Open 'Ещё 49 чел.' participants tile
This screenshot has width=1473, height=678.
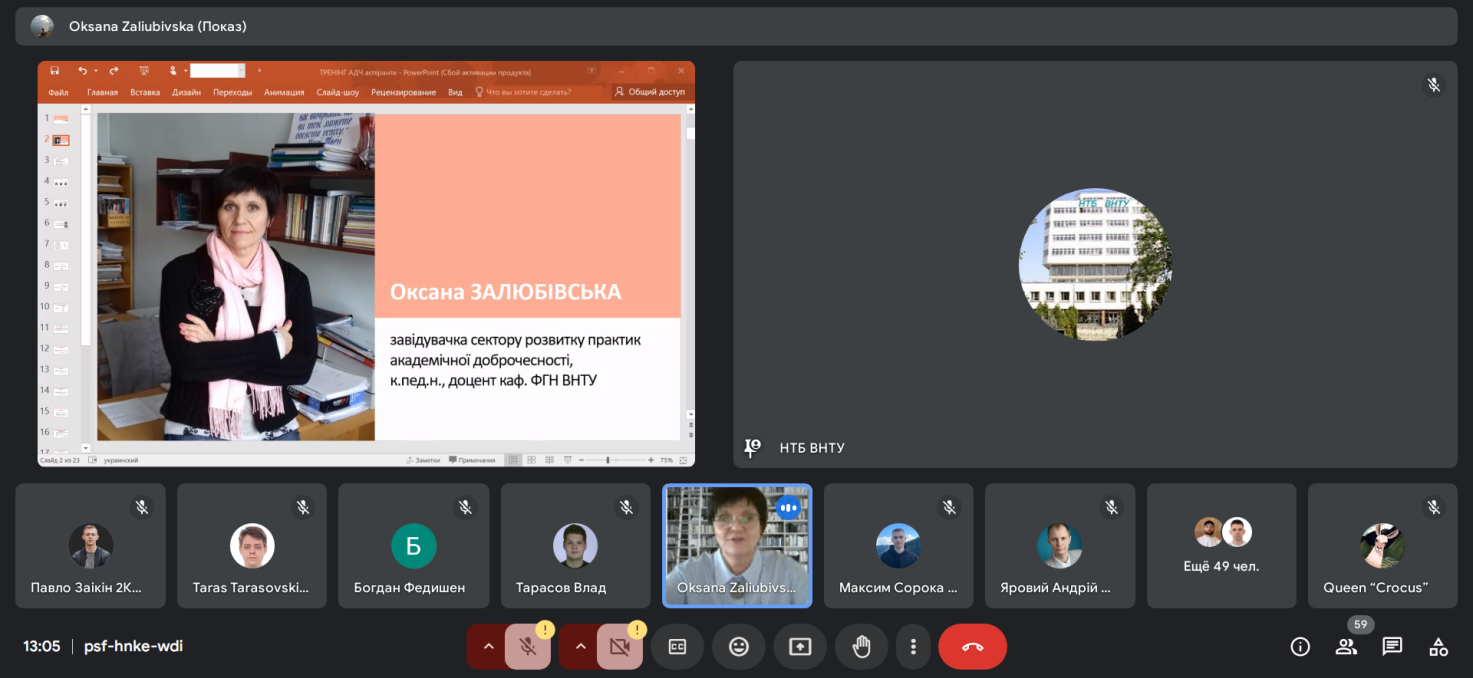1221,546
